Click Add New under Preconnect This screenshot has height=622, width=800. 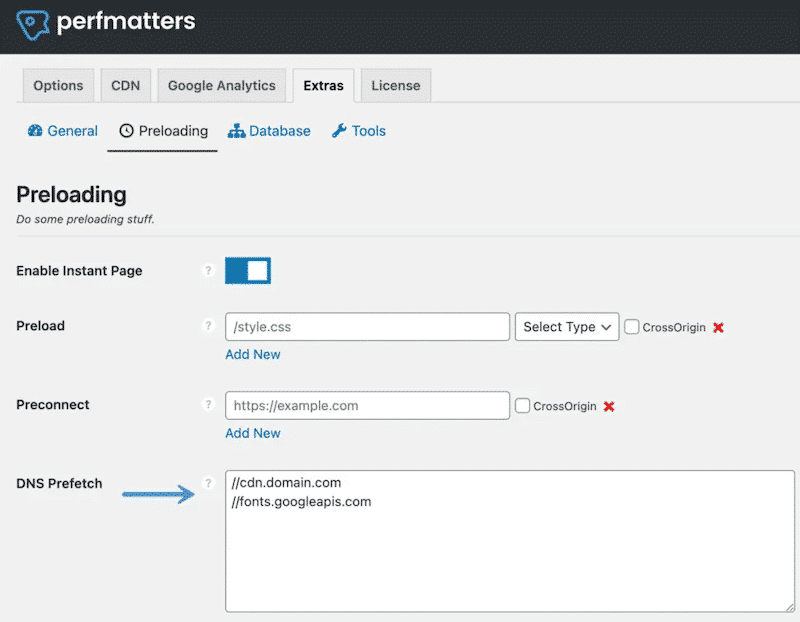(x=253, y=433)
